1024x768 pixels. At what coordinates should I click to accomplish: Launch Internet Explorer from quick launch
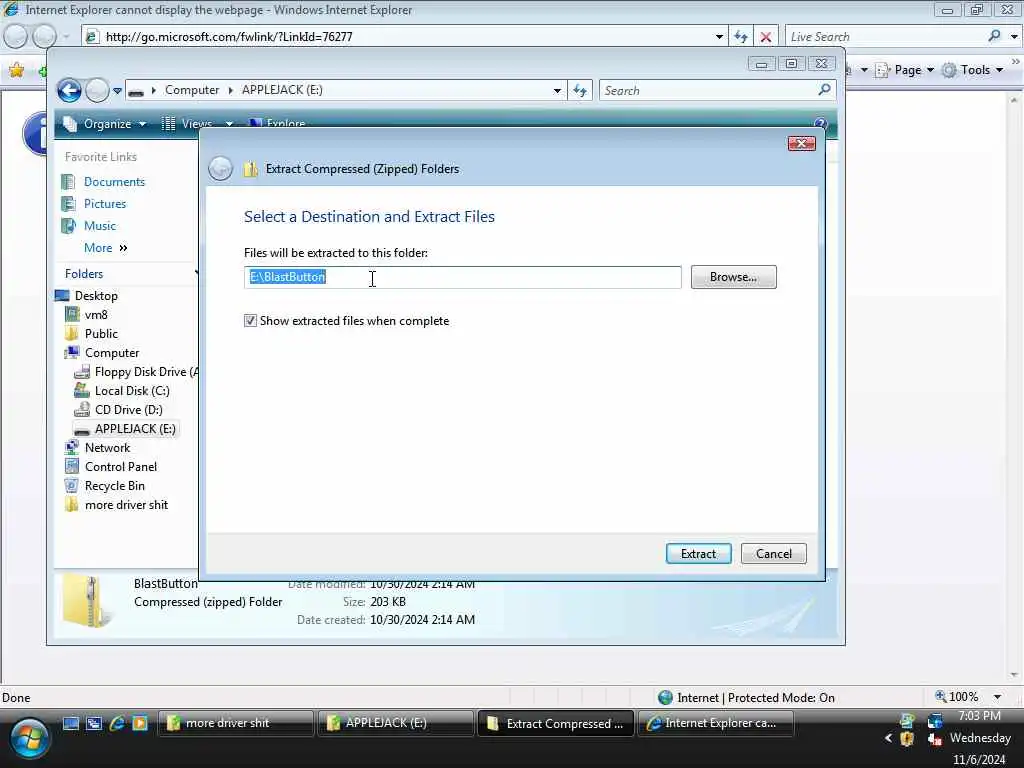(117, 723)
